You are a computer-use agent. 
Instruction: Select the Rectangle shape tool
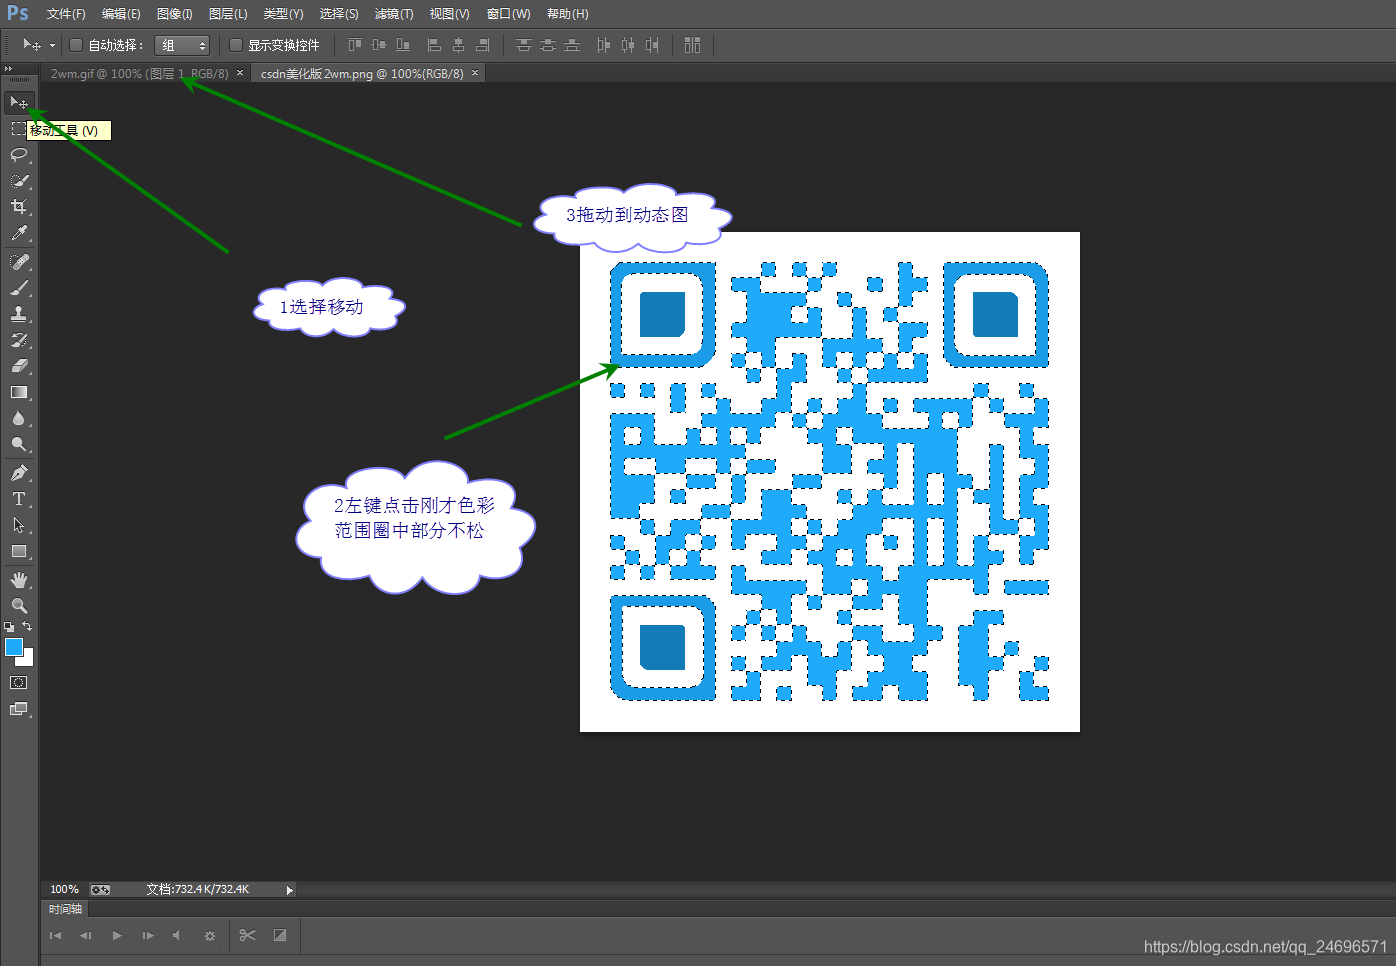(19, 551)
